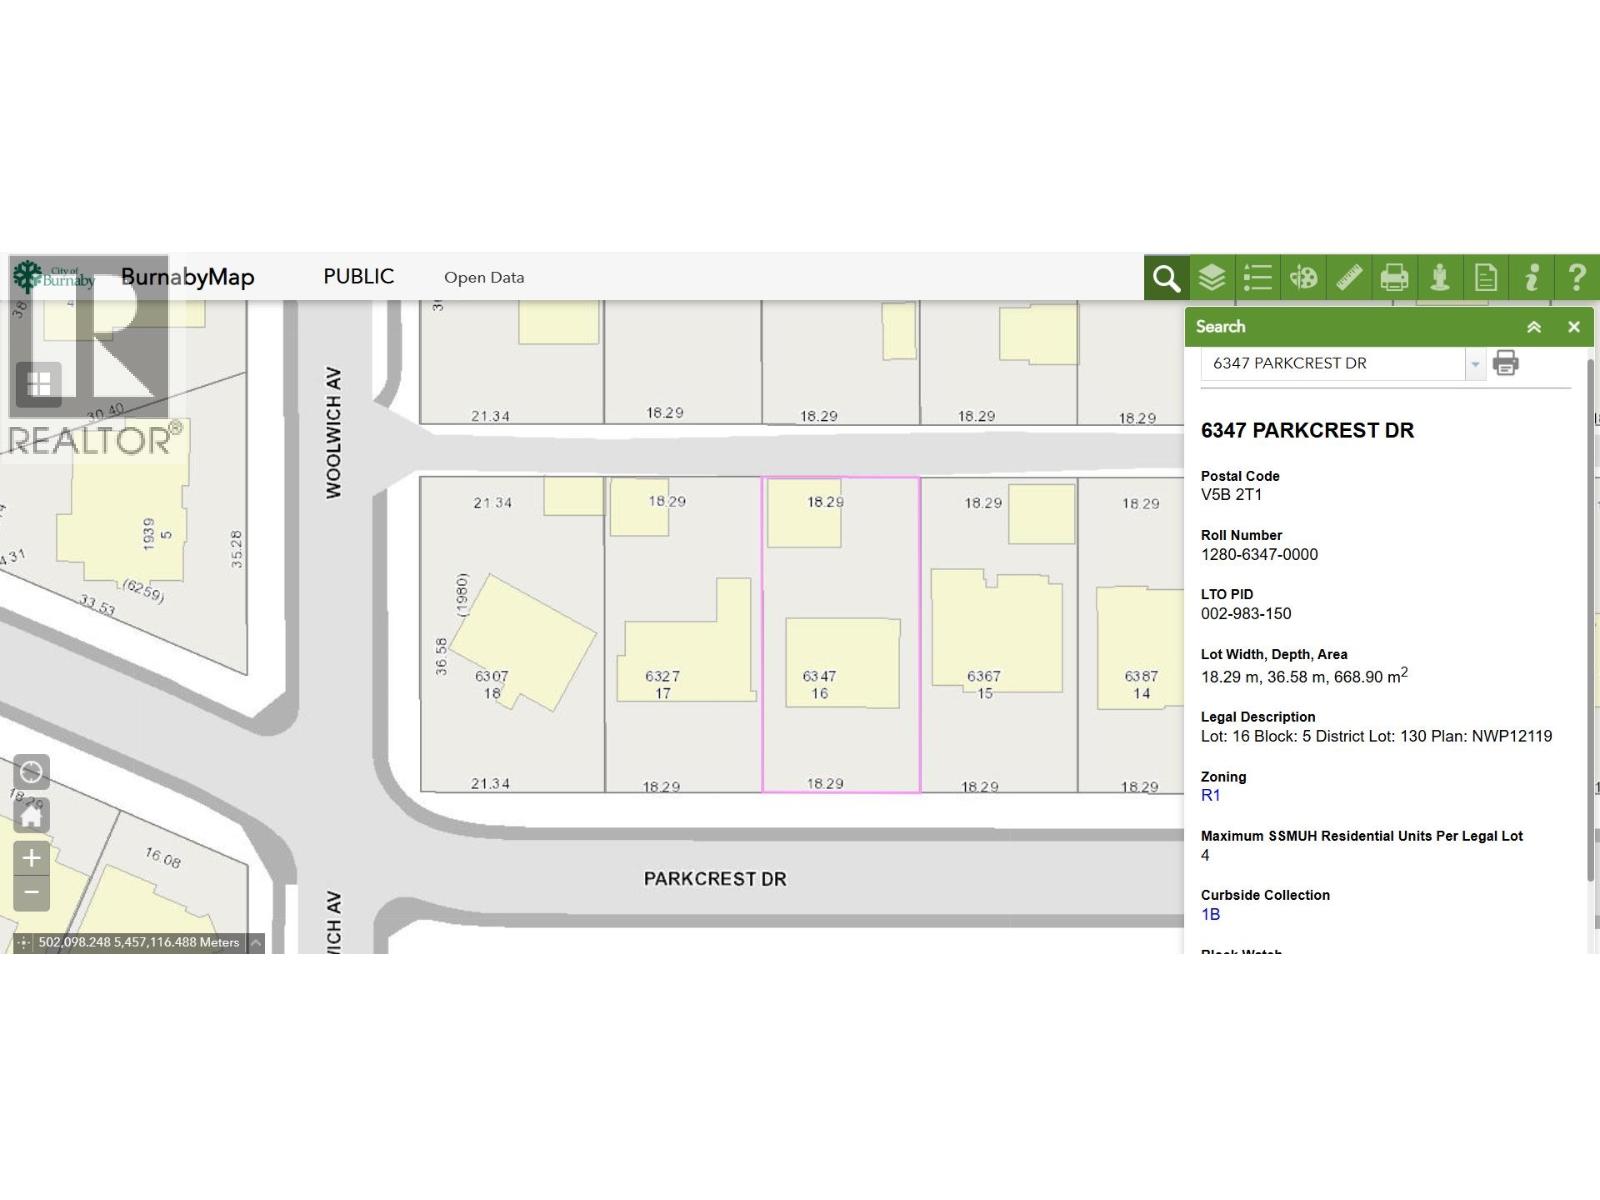
Task: Open the Layers tool
Action: pos(1211,277)
